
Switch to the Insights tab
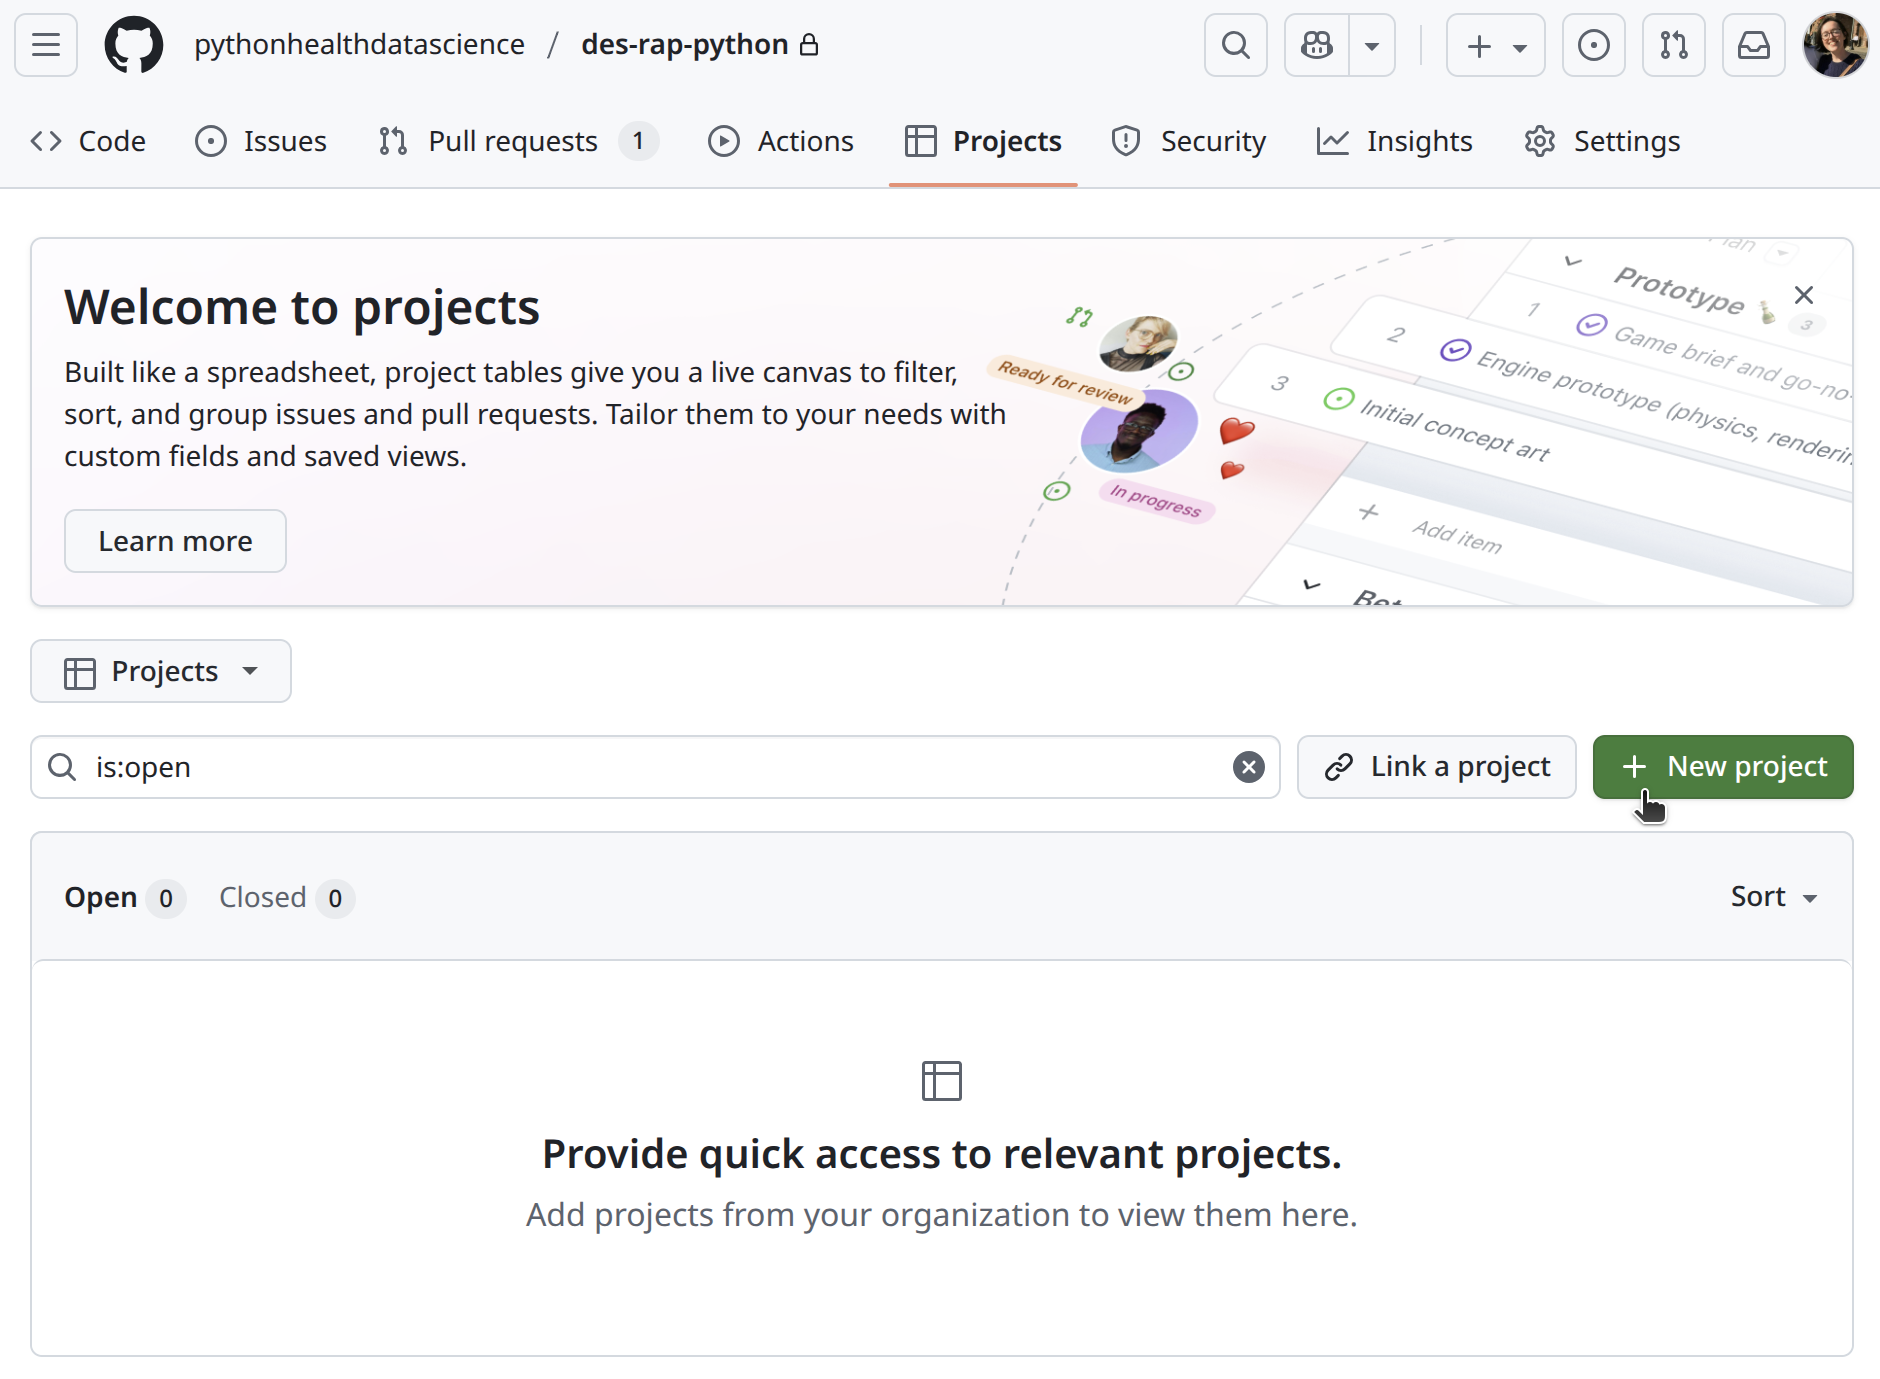point(1395,141)
